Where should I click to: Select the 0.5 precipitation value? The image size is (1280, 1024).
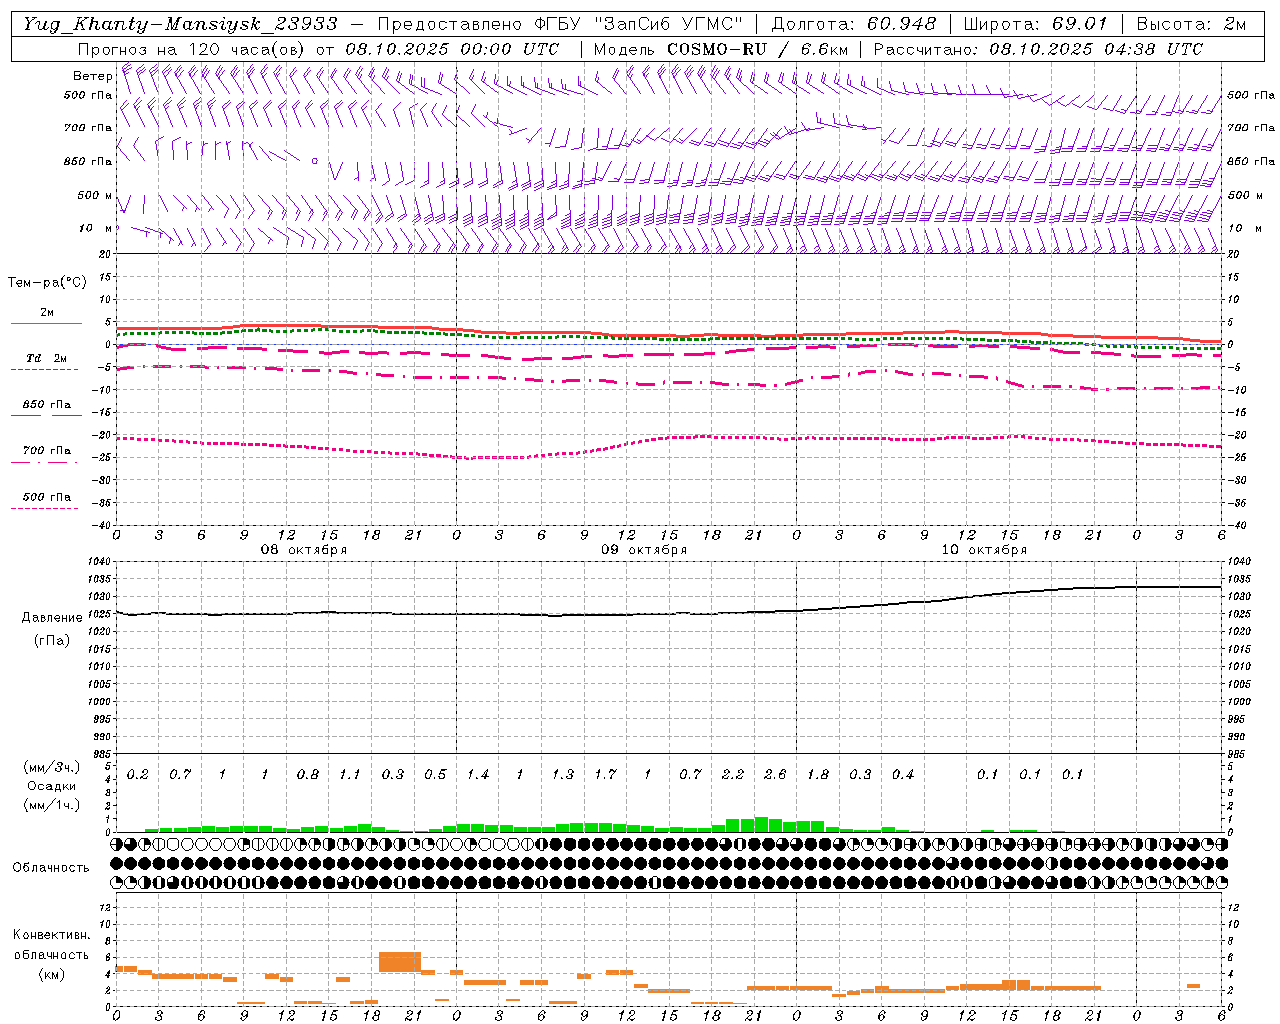point(435,775)
